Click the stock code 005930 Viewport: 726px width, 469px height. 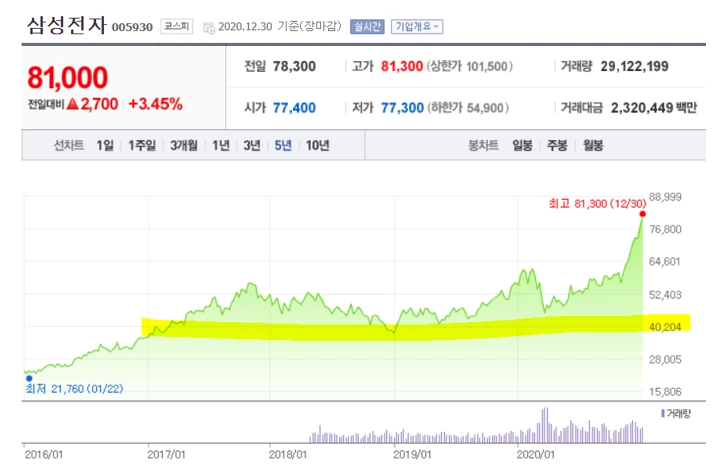coord(132,27)
